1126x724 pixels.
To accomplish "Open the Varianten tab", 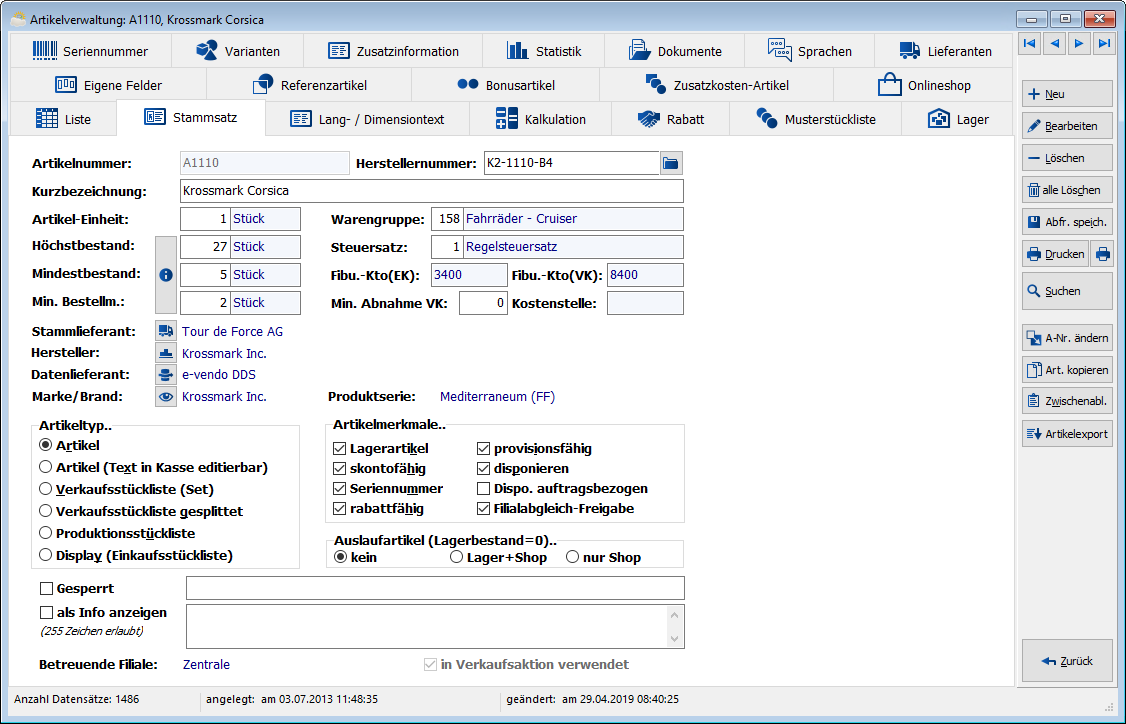I will tap(238, 51).
